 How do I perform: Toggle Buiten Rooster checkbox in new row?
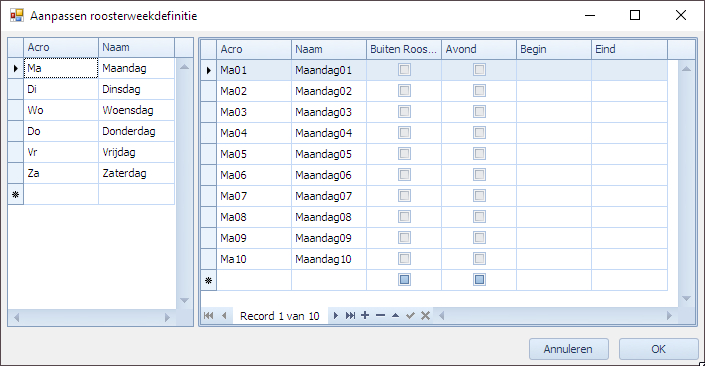point(404,280)
